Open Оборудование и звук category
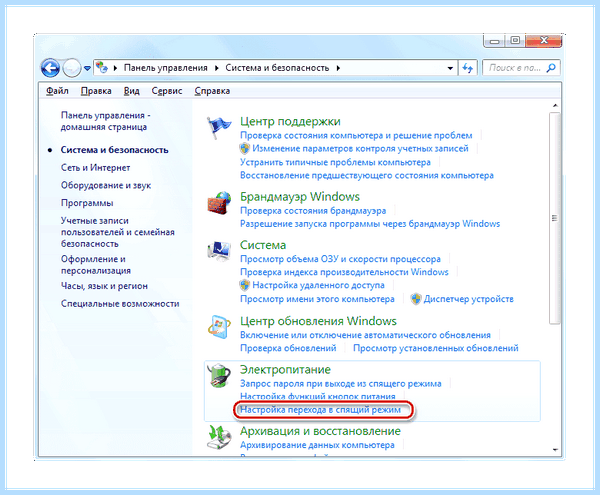 pos(106,185)
